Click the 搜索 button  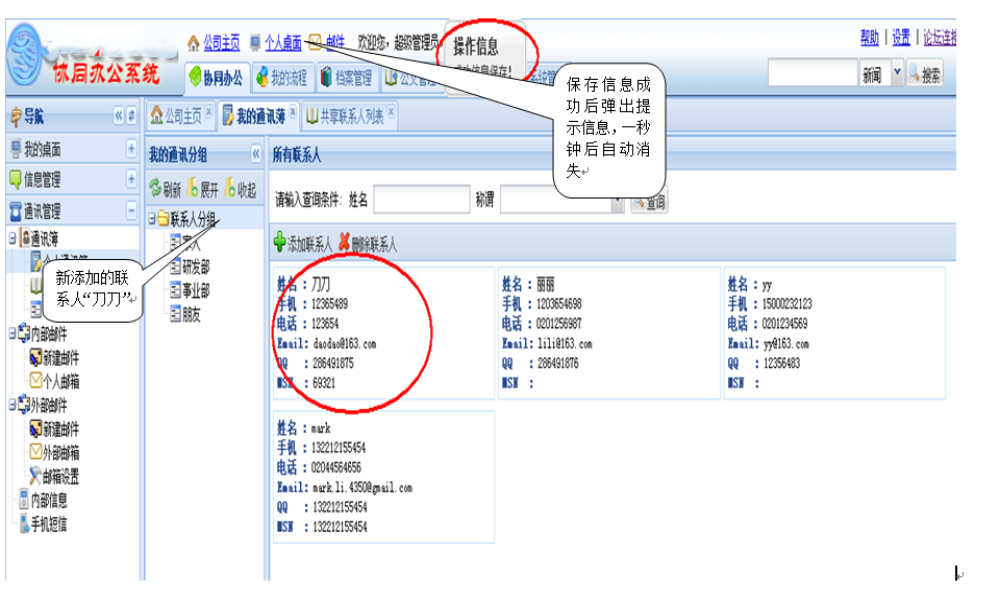(x=925, y=75)
